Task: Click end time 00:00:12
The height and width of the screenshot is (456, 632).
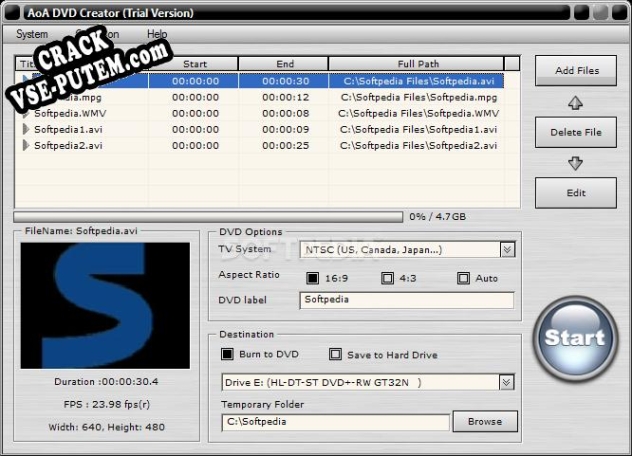Action: [285, 97]
